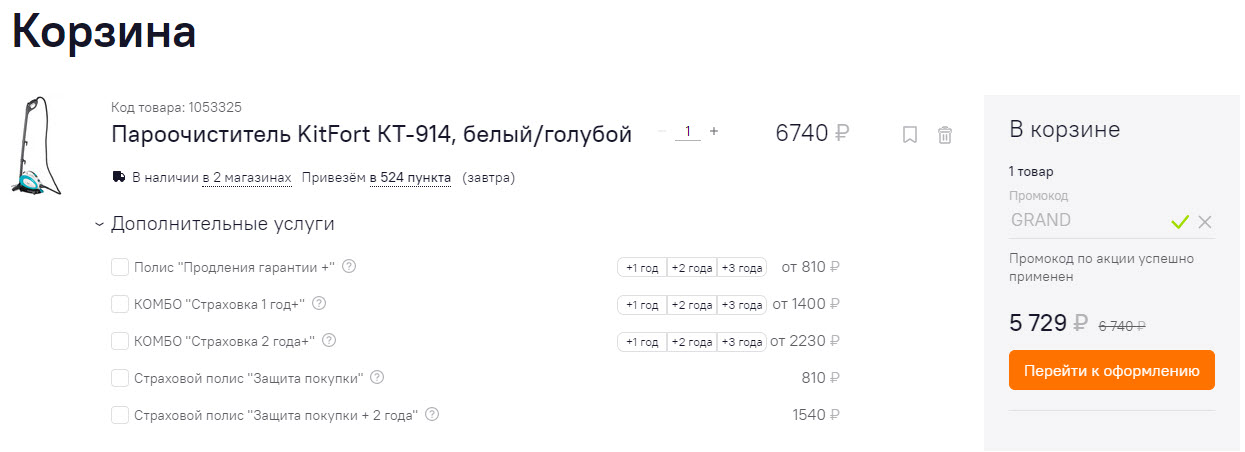Click help icon beside "Защита покупки" policy
The width and height of the screenshot is (1245, 452).
(377, 378)
